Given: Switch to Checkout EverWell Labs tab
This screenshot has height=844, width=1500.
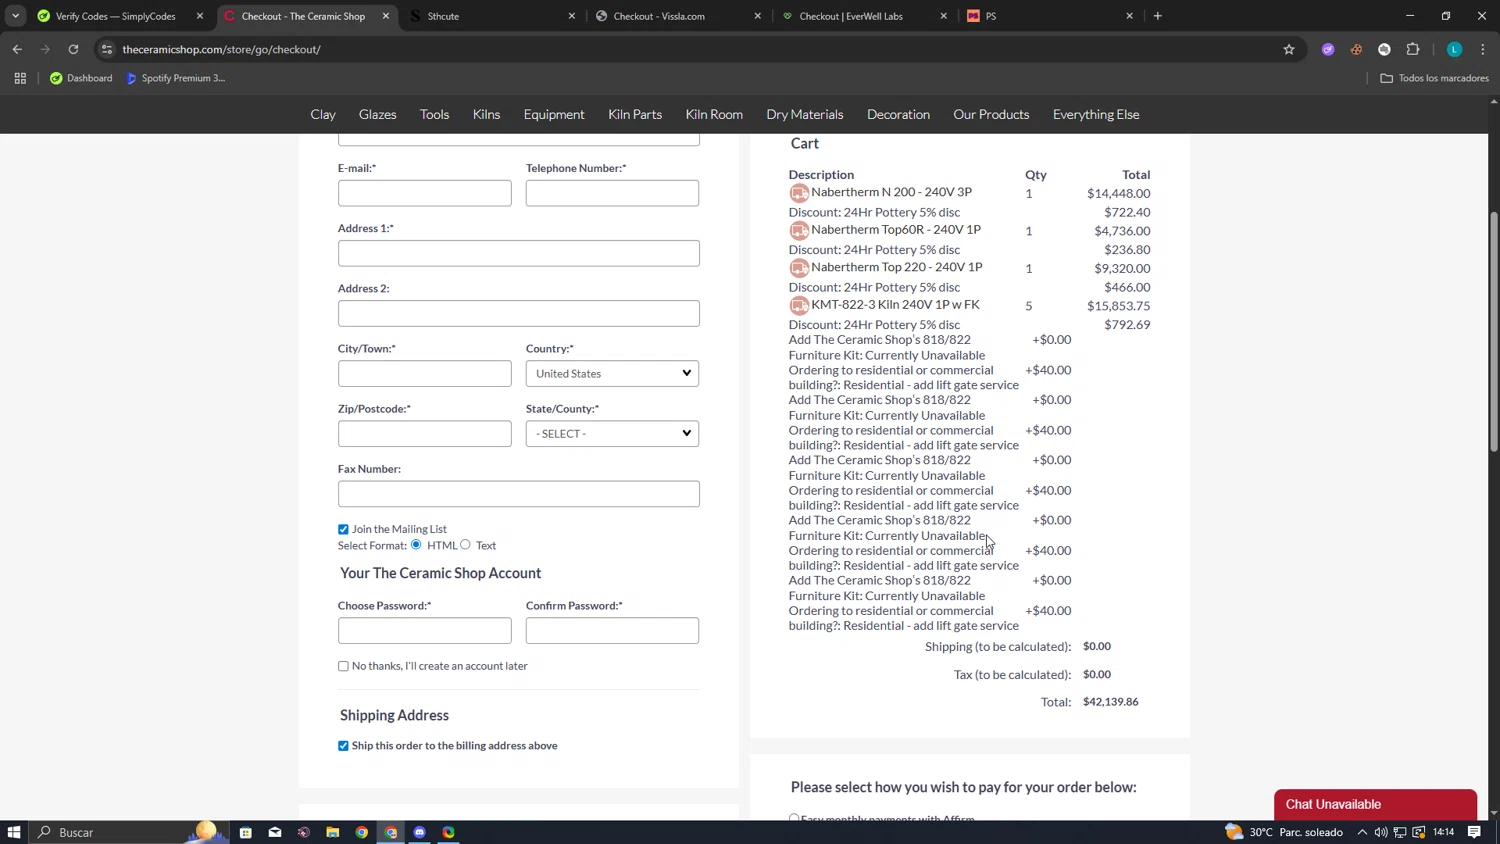Looking at the screenshot, I should point(865,16).
